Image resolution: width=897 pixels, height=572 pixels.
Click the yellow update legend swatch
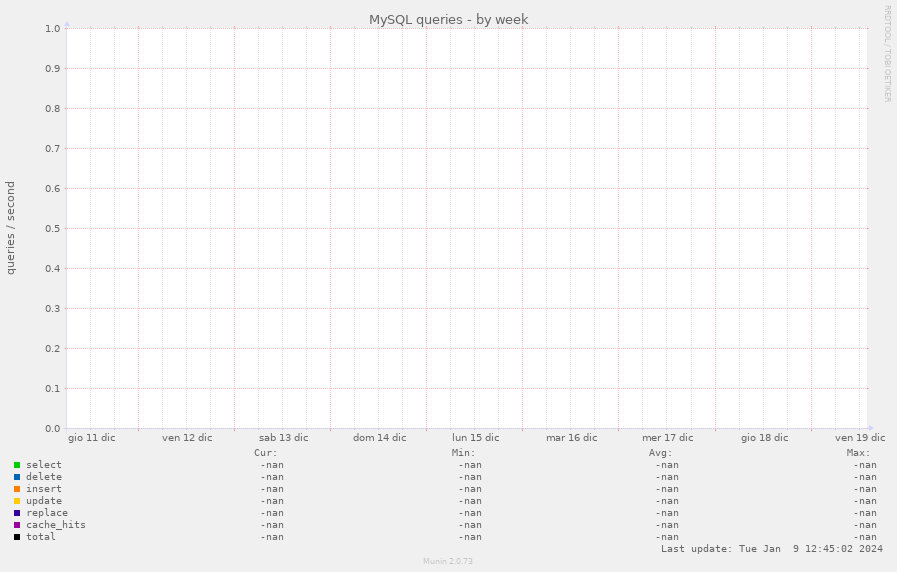click(17, 501)
